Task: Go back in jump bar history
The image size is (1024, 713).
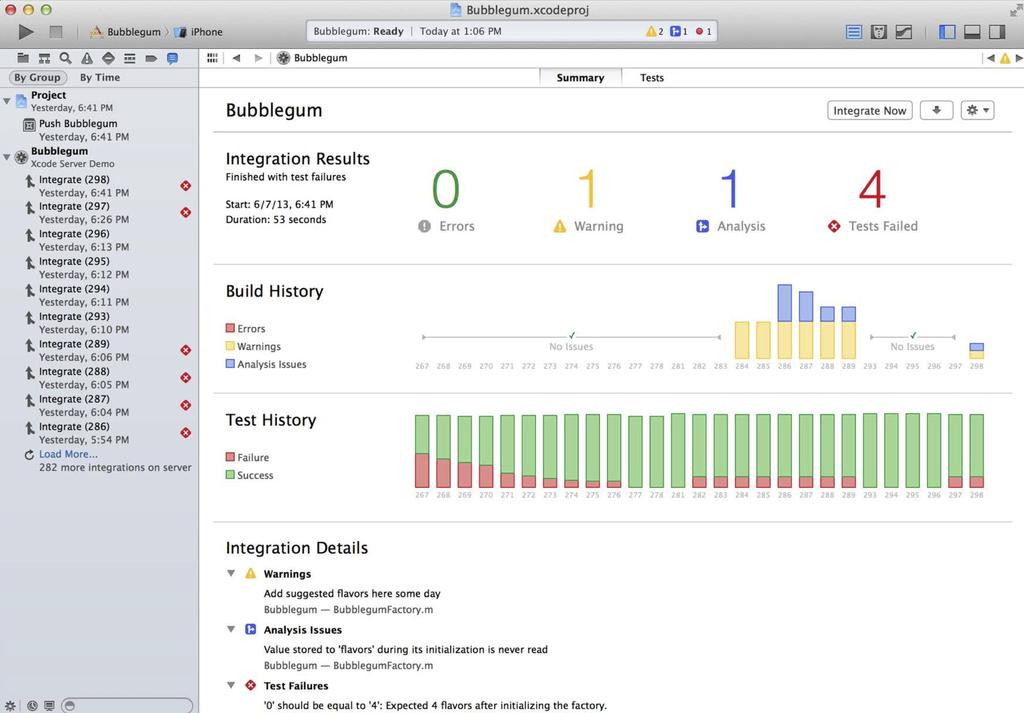Action: tap(236, 58)
